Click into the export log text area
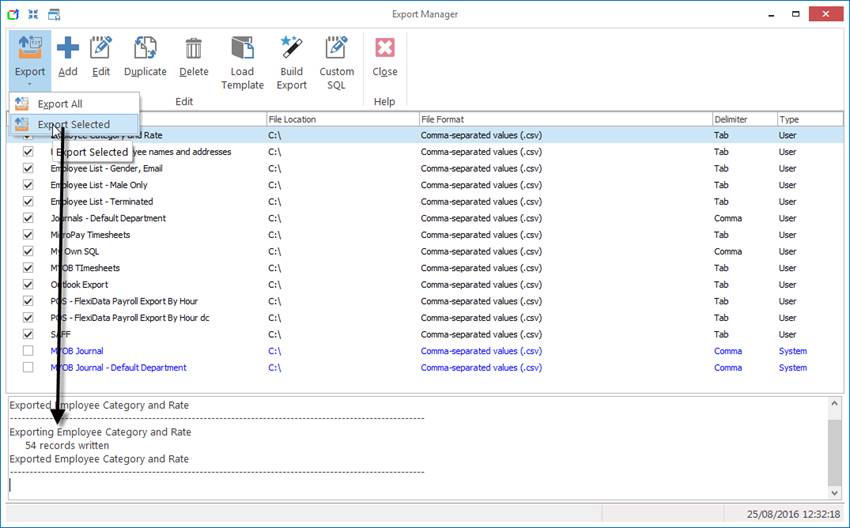 click(x=418, y=448)
